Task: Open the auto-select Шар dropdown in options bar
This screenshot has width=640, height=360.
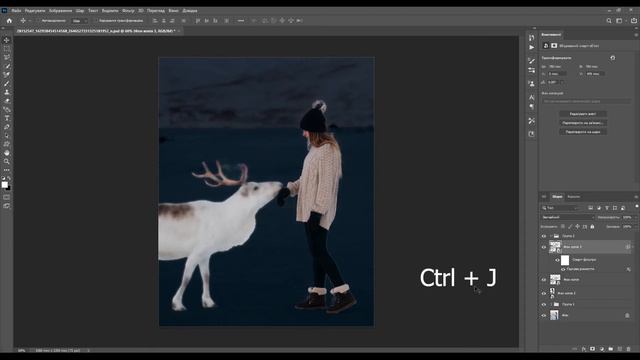Action: coord(80,20)
